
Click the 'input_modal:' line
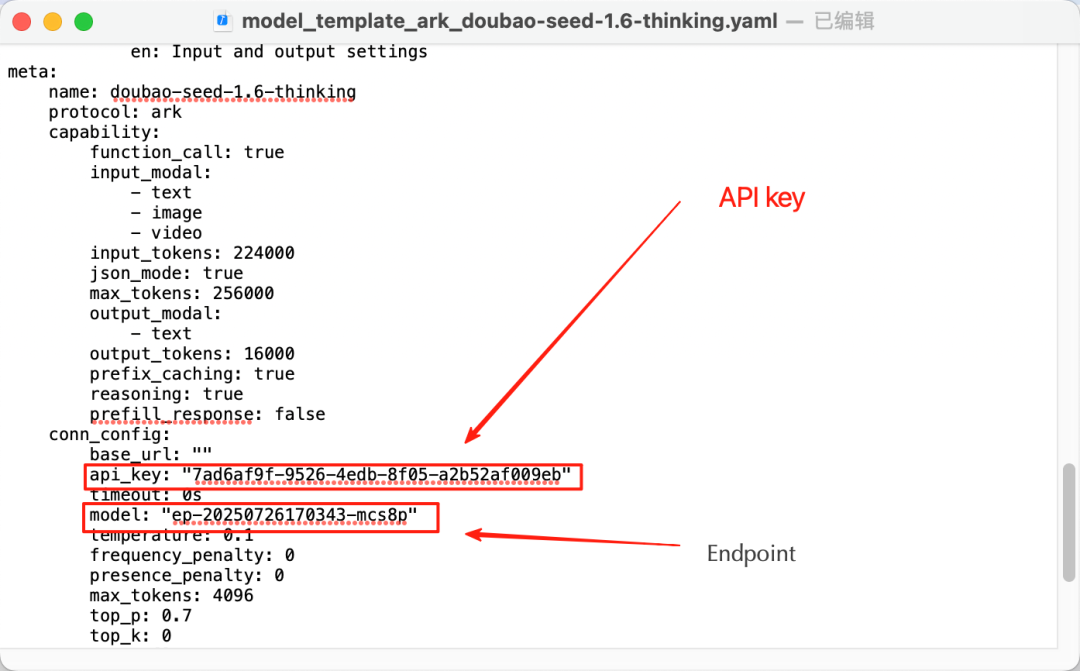pyautogui.click(x=150, y=172)
